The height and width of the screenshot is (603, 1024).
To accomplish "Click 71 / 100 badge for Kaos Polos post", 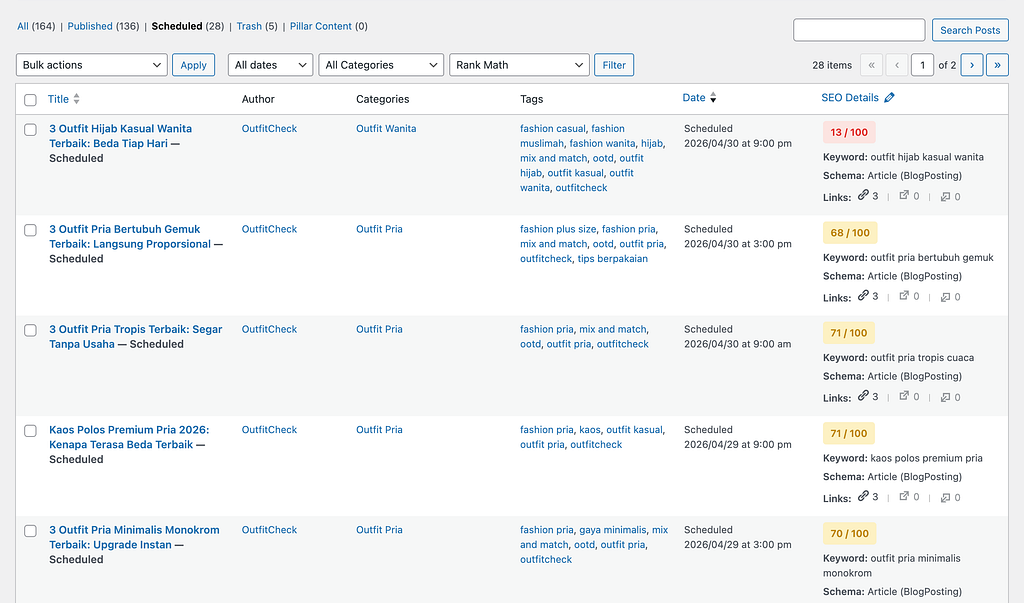I will pyautogui.click(x=848, y=433).
